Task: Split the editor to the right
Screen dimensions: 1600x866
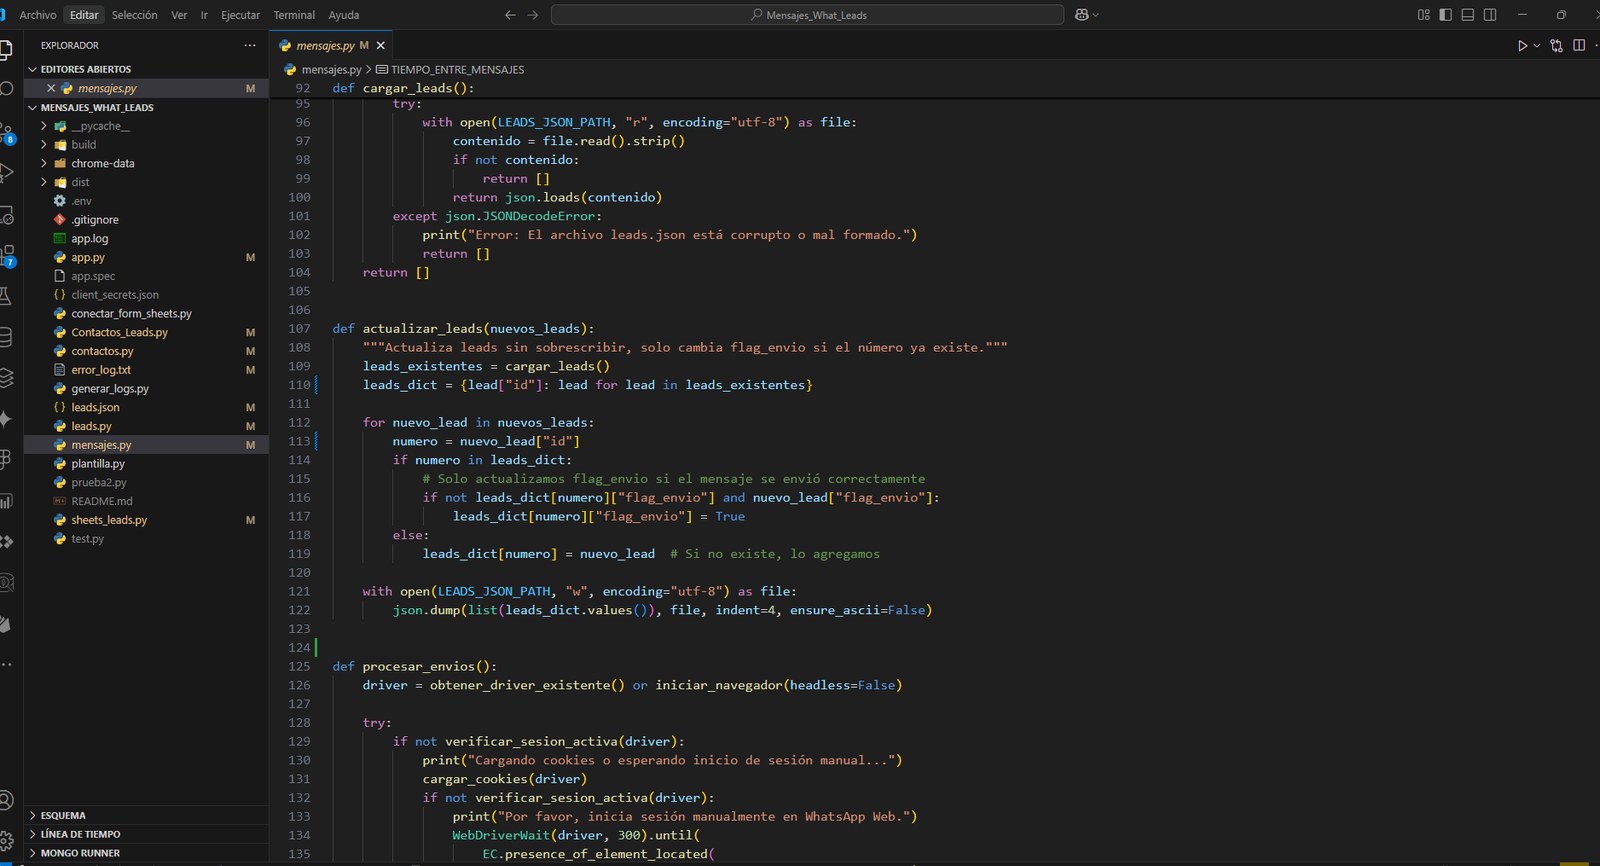Action: point(1579,46)
